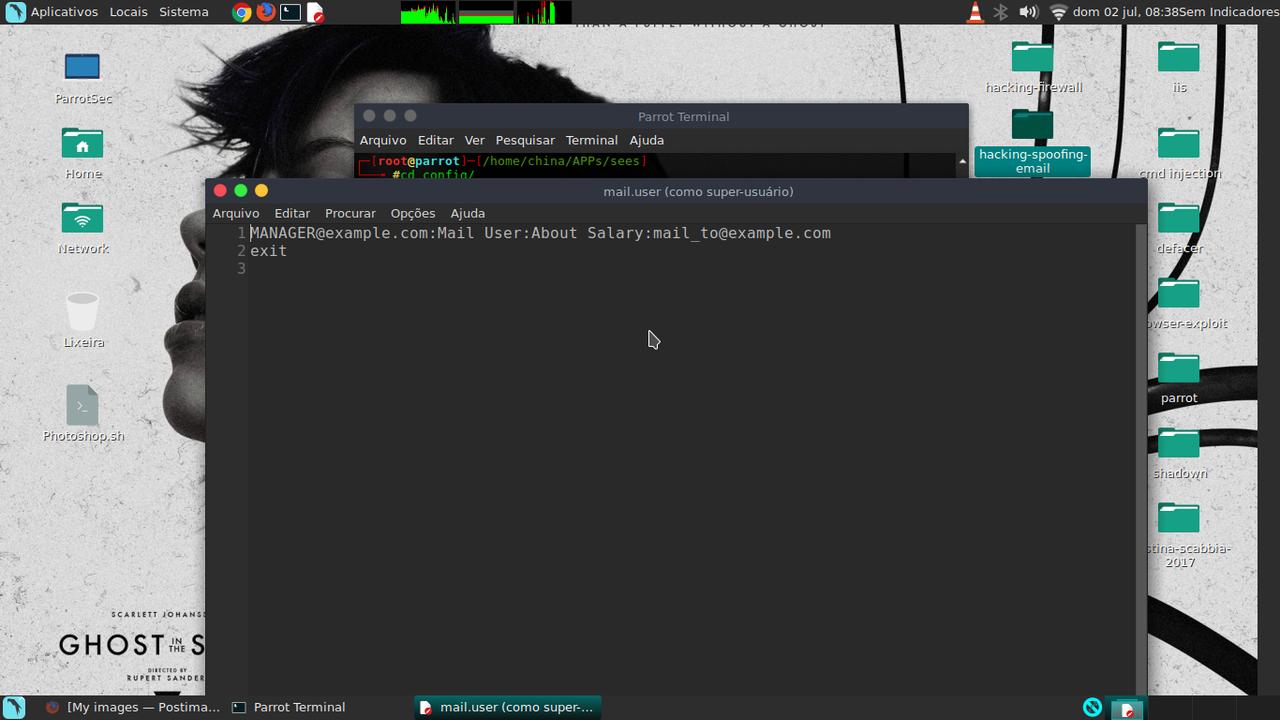The image size is (1280, 720).
Task: Click the system monitor graph applet
Action: 486,12
